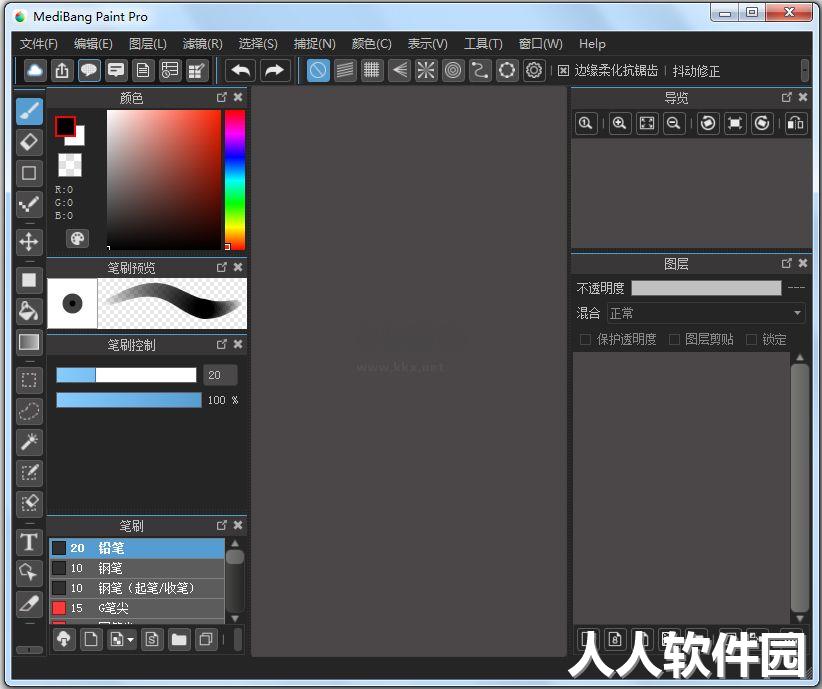
Task: Open brush folder icon below brush list
Action: [x=179, y=639]
